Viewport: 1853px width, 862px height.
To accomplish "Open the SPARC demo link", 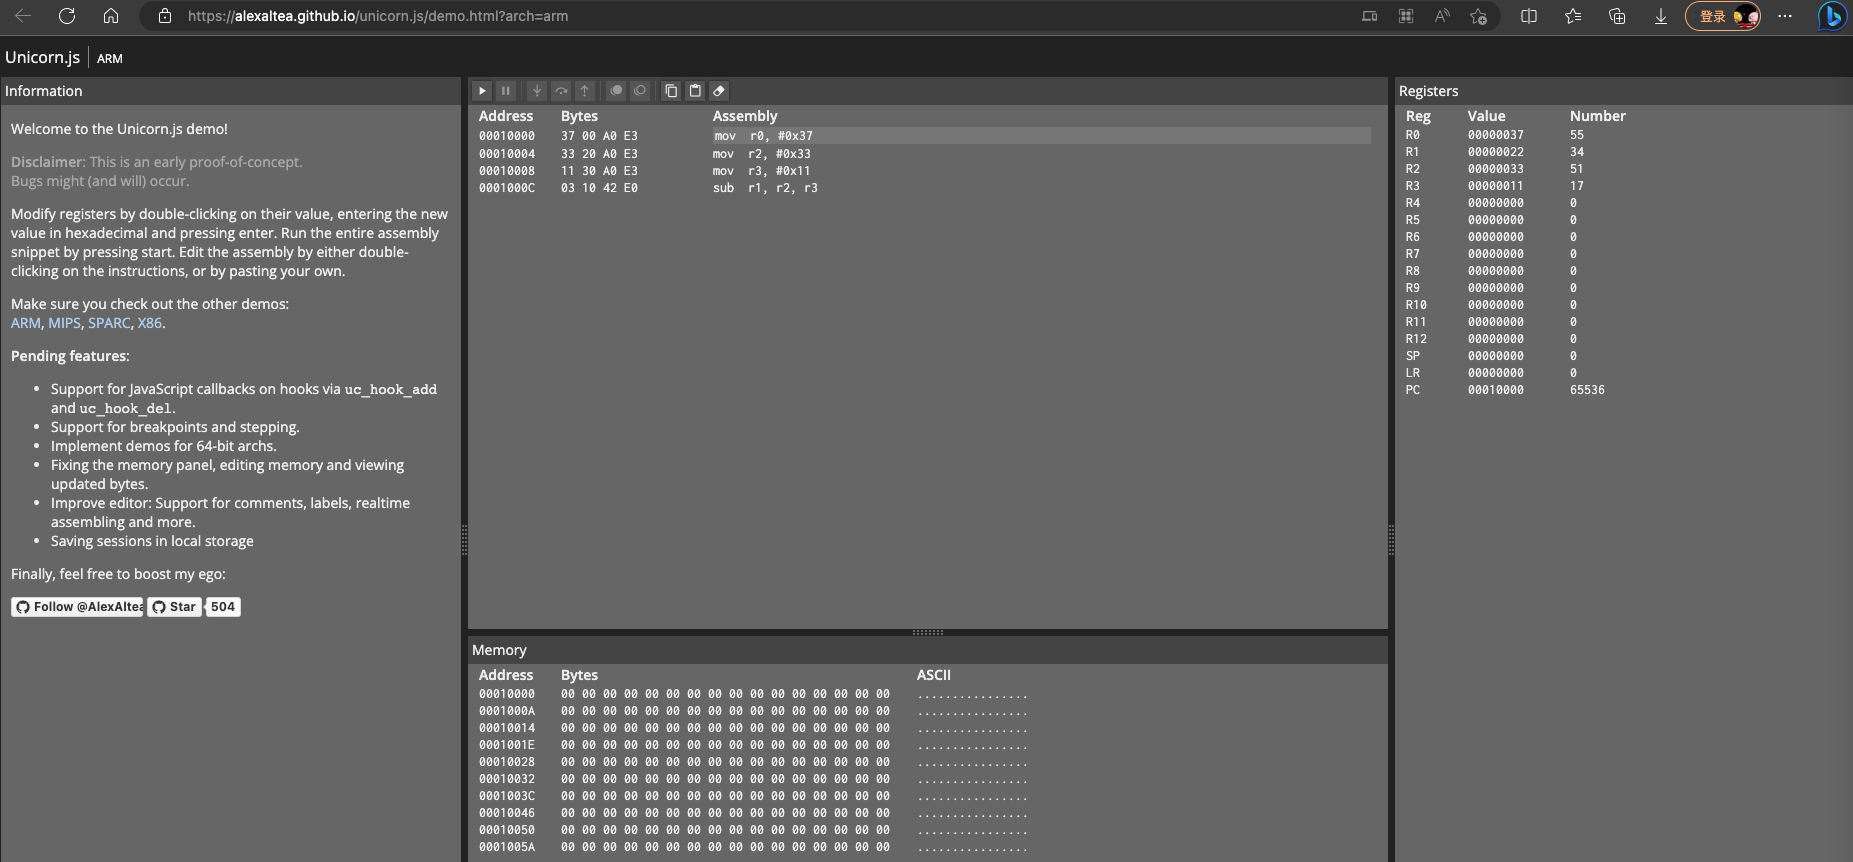I will (x=109, y=323).
